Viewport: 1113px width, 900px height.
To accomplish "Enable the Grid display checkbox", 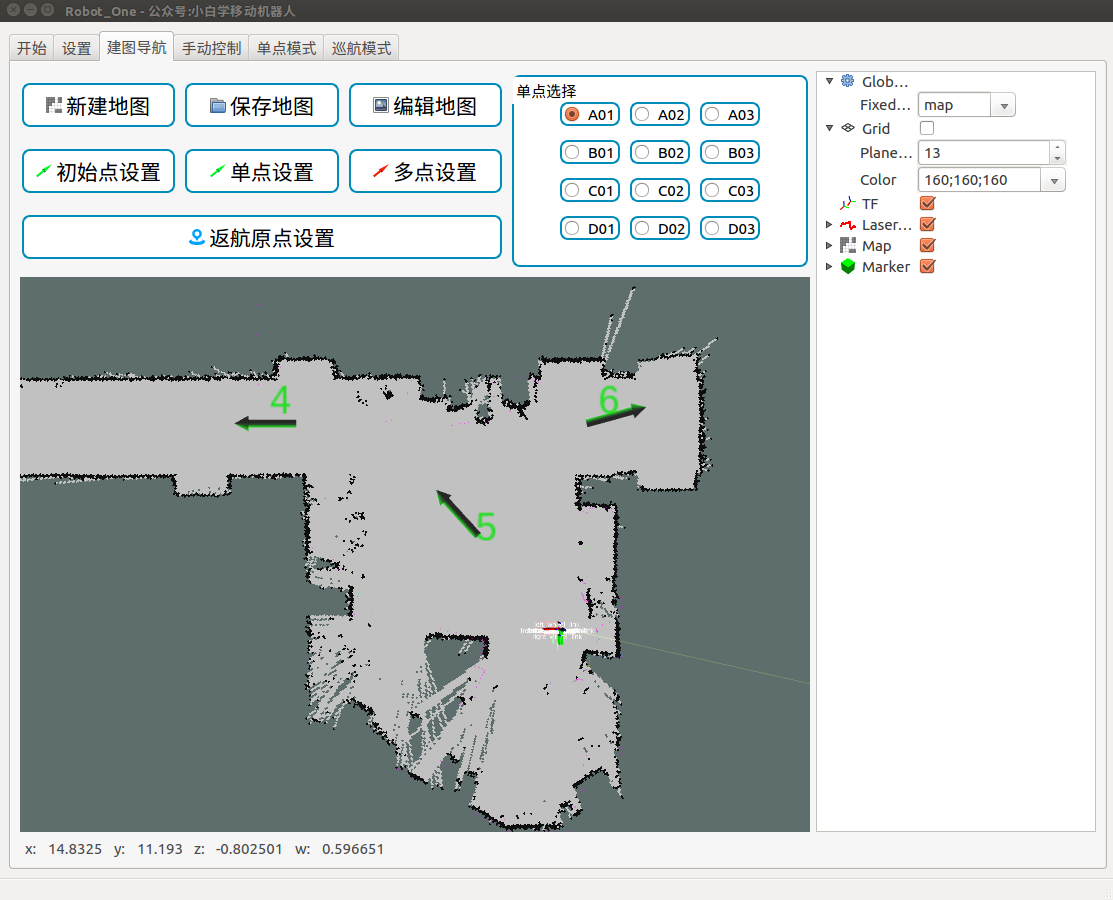I will (x=927, y=128).
